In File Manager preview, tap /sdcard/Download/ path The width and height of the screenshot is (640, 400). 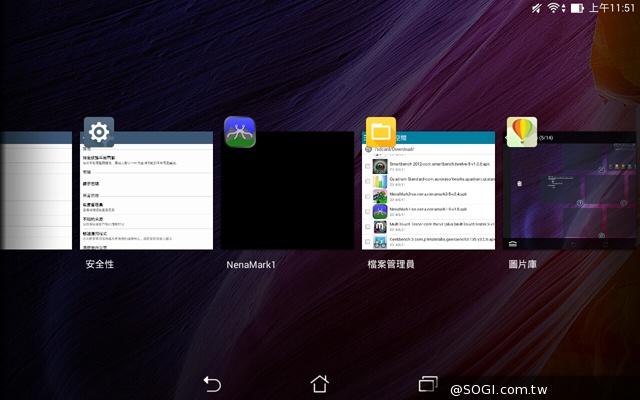click(x=394, y=149)
